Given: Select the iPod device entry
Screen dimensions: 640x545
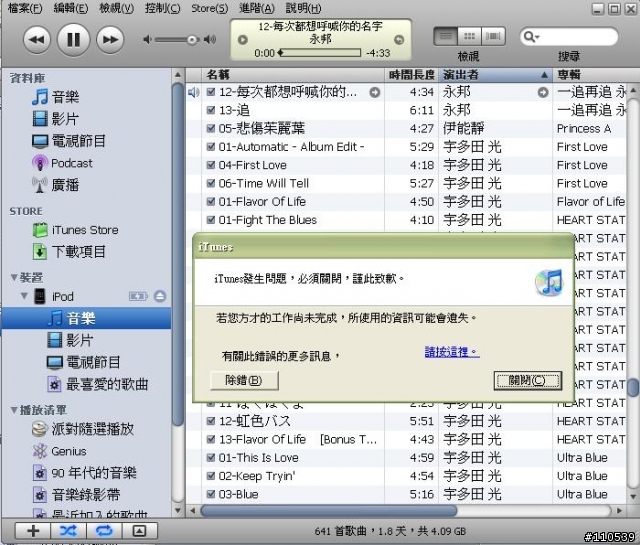Looking at the screenshot, I should pos(62,296).
